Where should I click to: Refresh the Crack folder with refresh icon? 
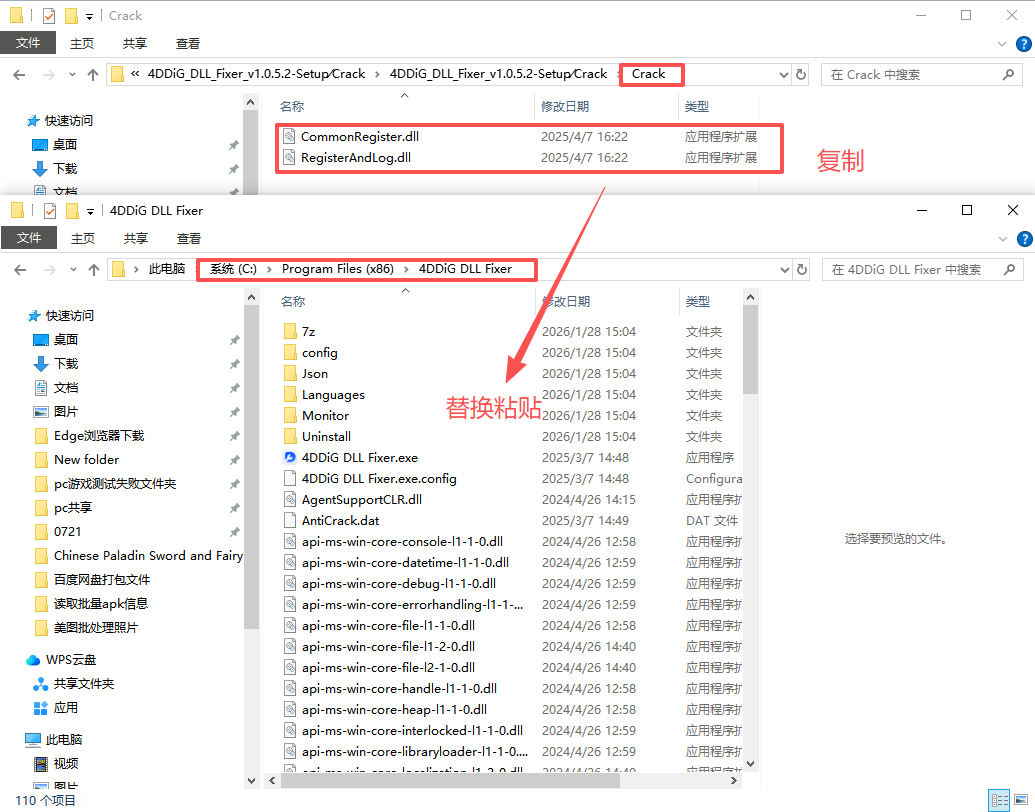point(800,74)
